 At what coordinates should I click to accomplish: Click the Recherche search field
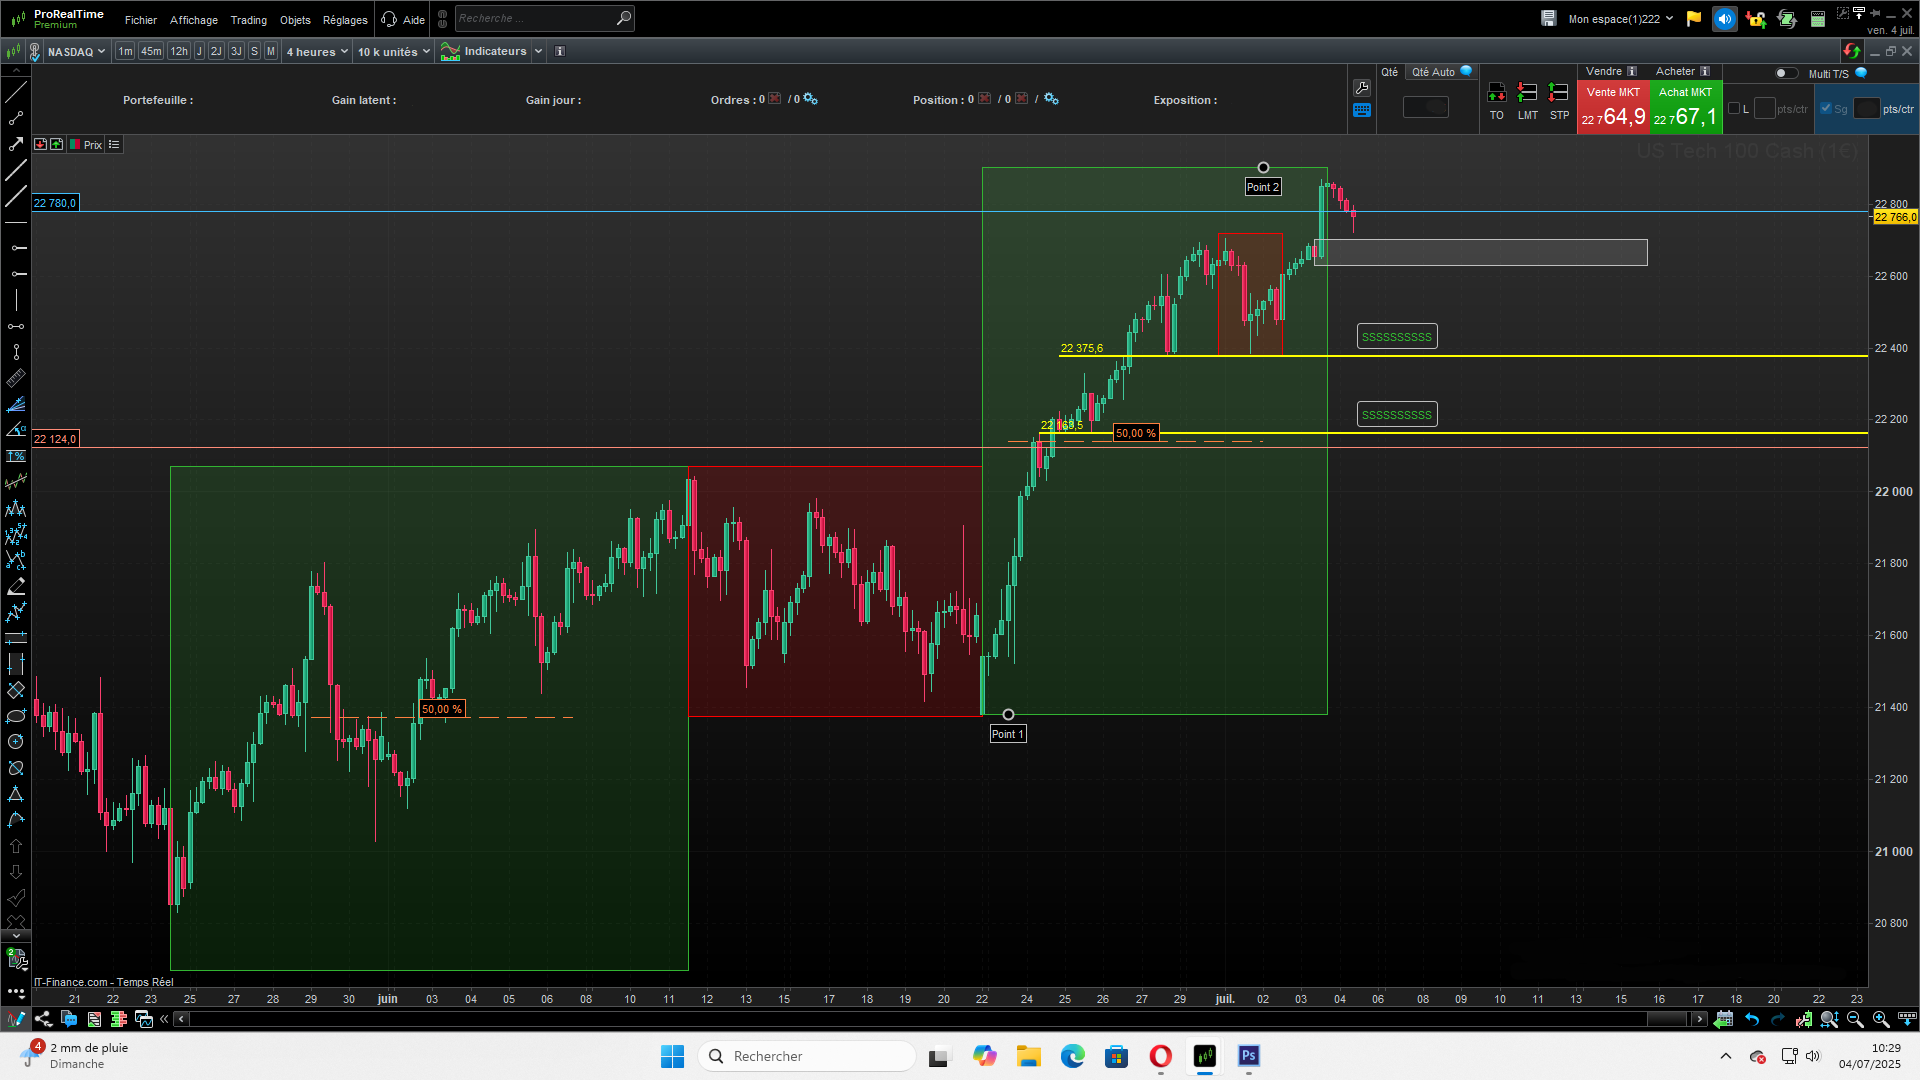pos(535,18)
